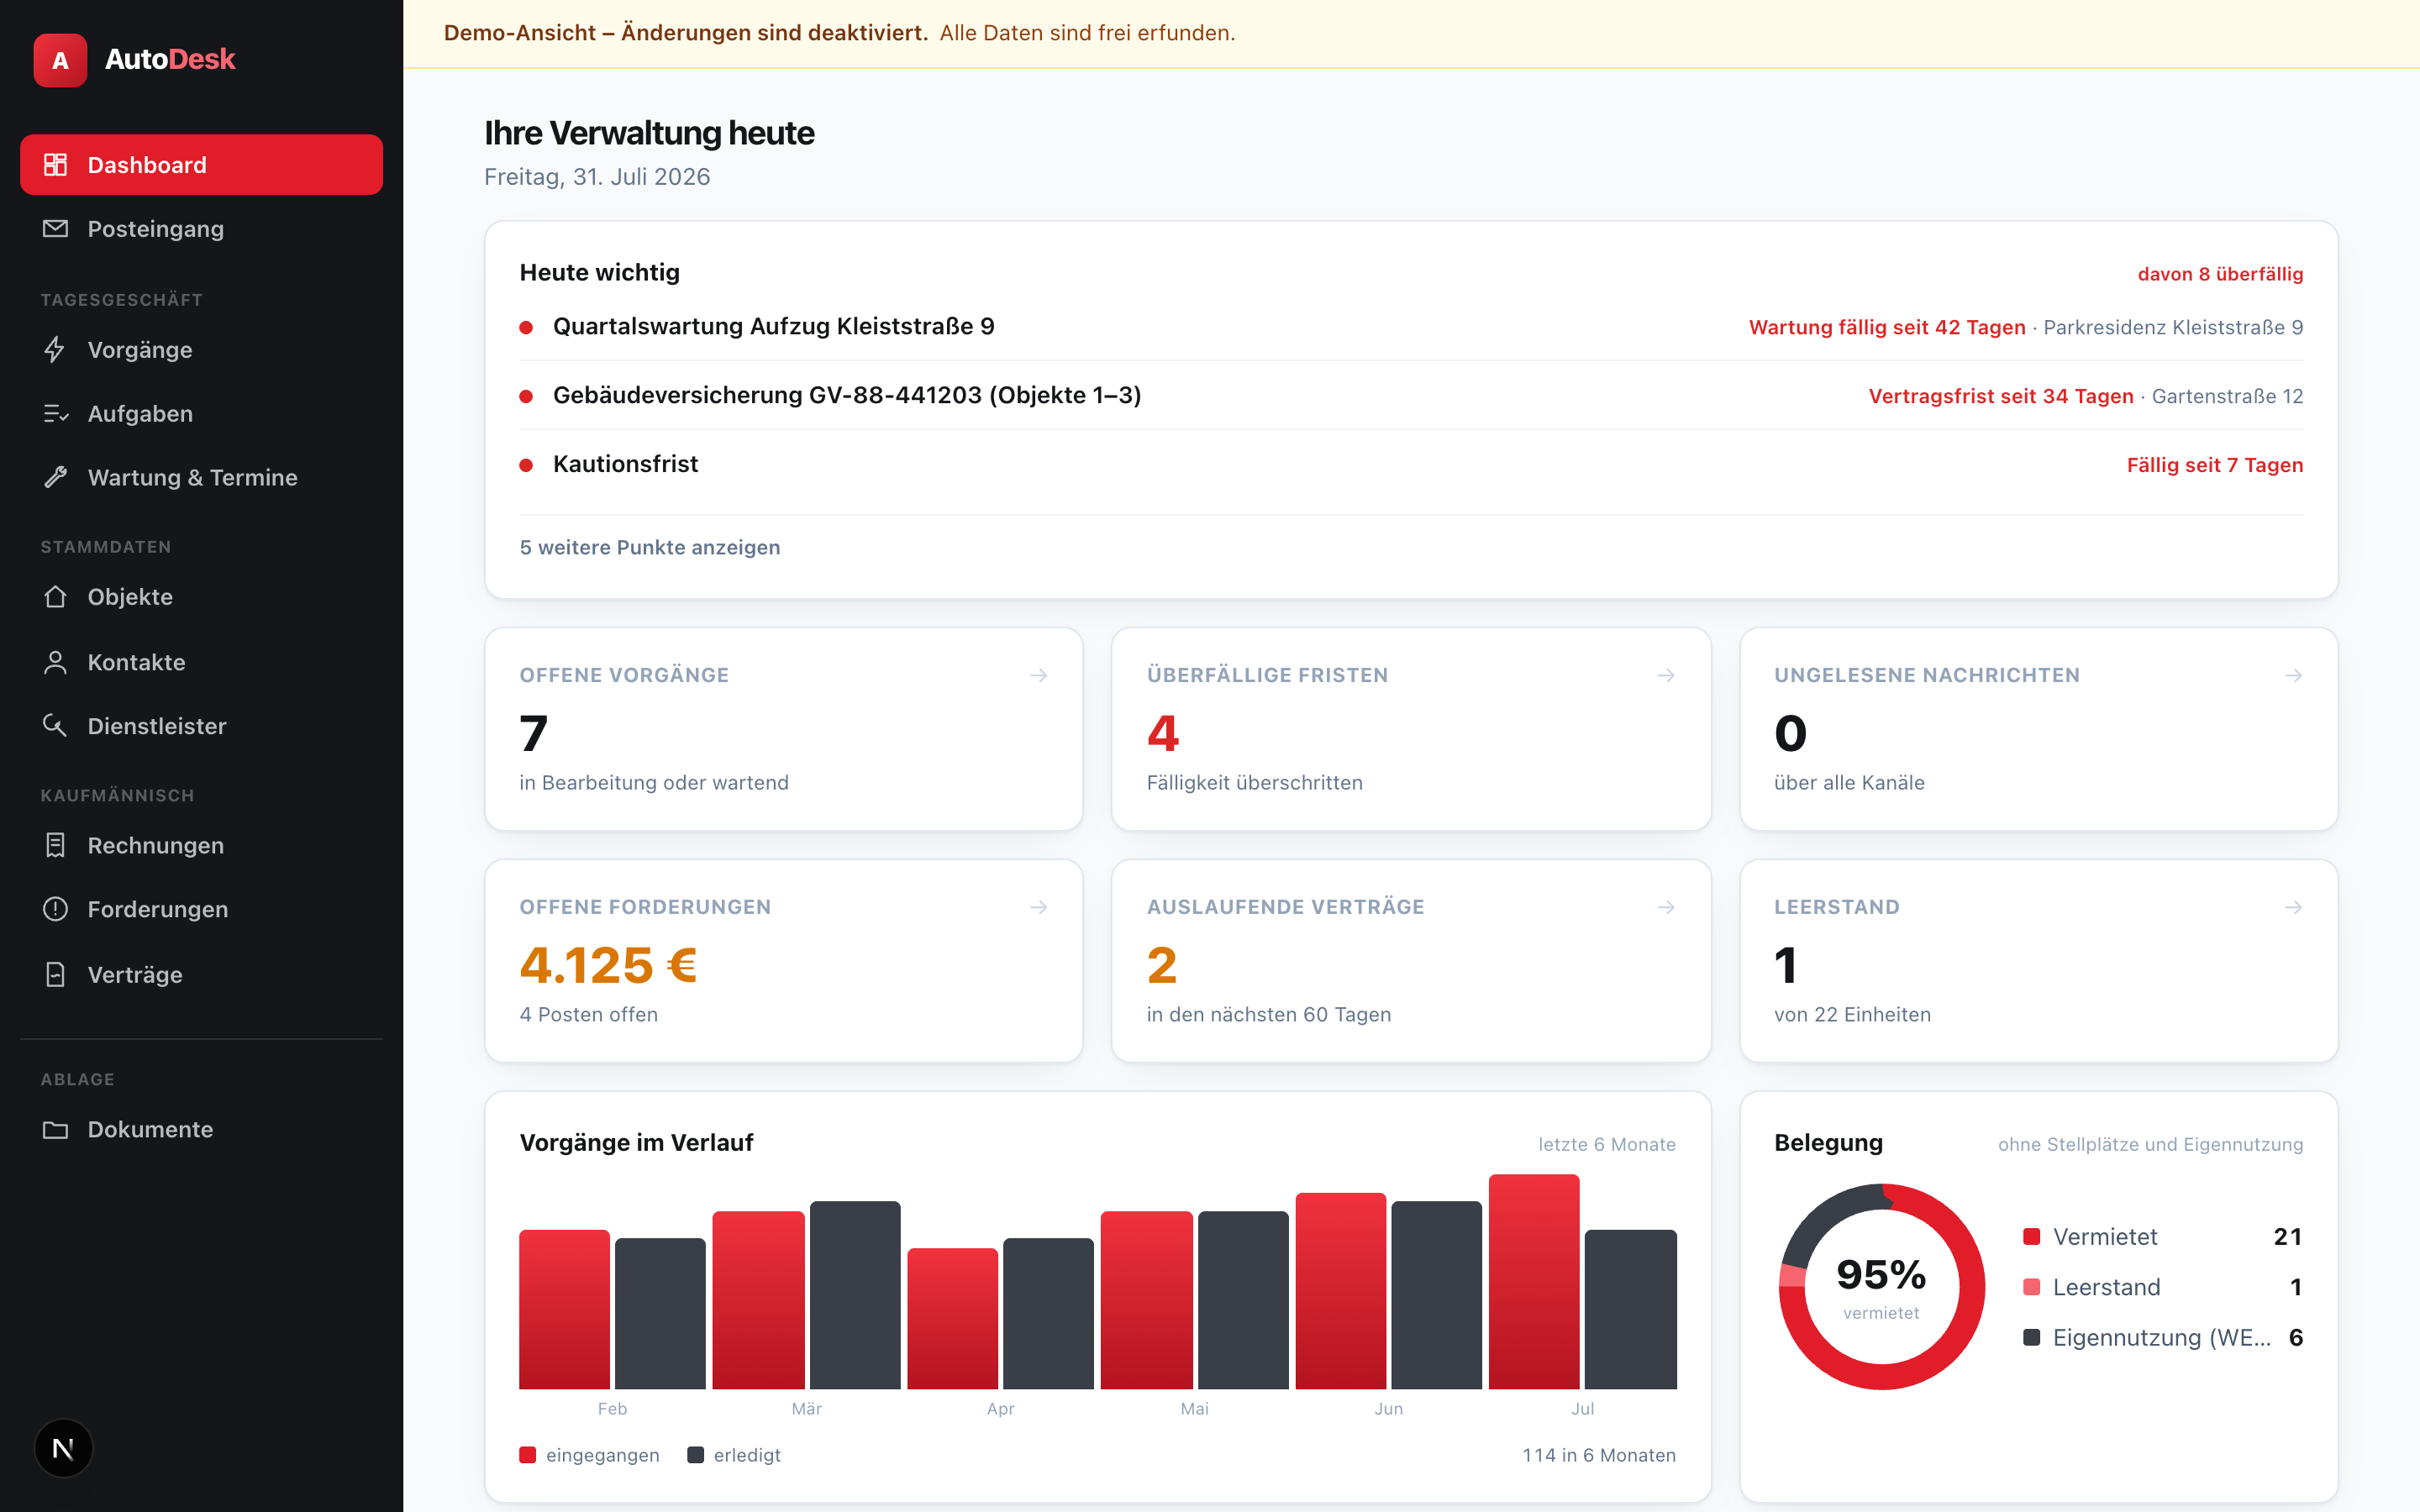Click the Forderungen alert circle icon

point(56,909)
